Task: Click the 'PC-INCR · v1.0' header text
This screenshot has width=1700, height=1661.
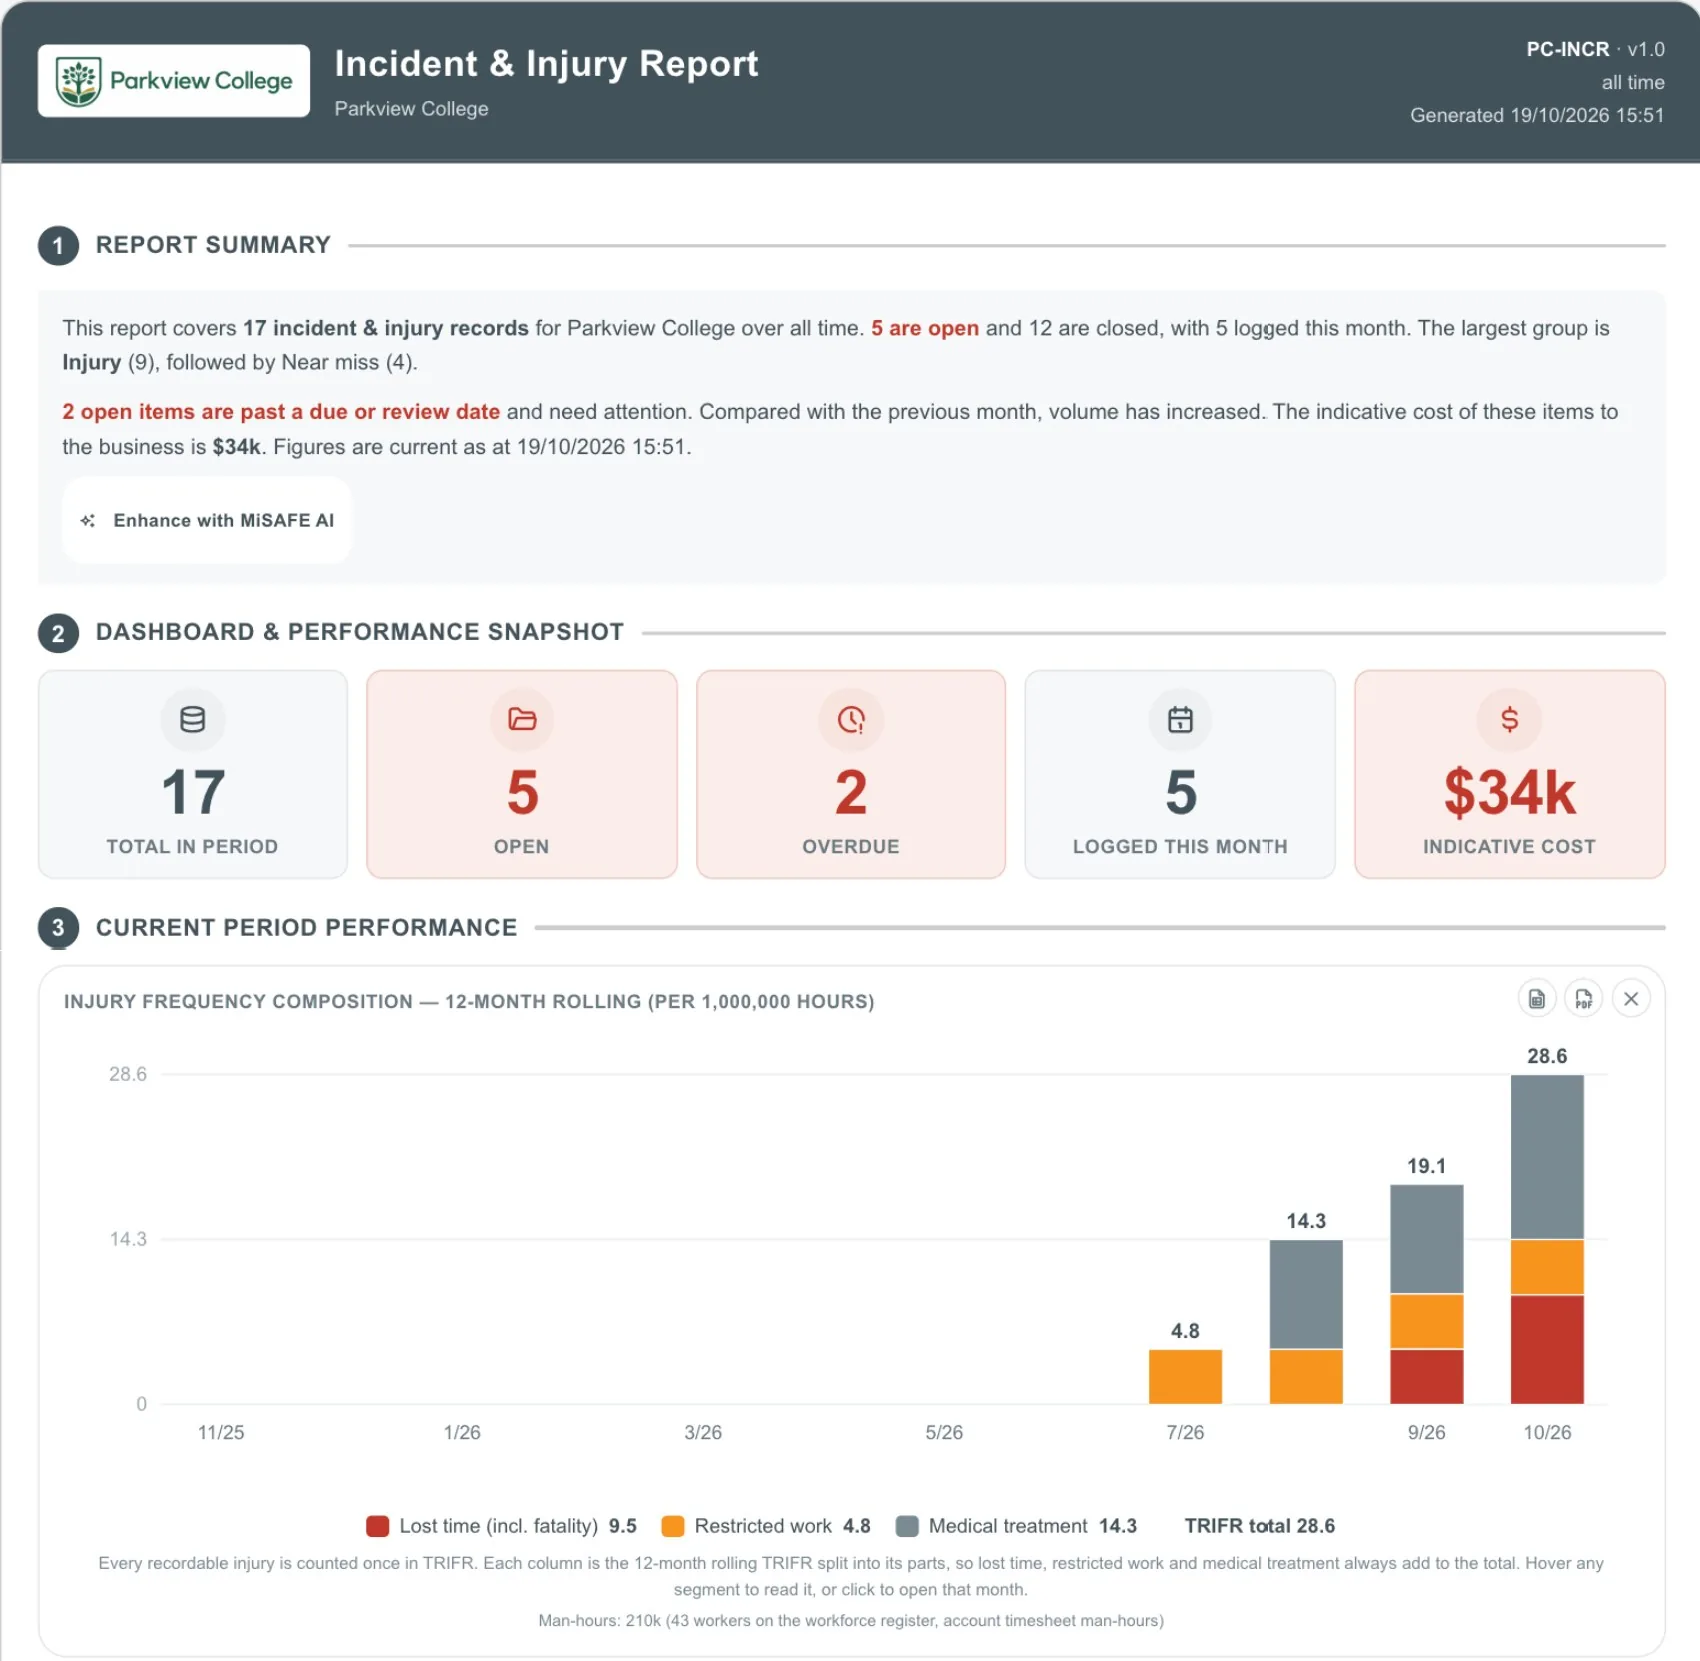Action: click(x=1595, y=49)
